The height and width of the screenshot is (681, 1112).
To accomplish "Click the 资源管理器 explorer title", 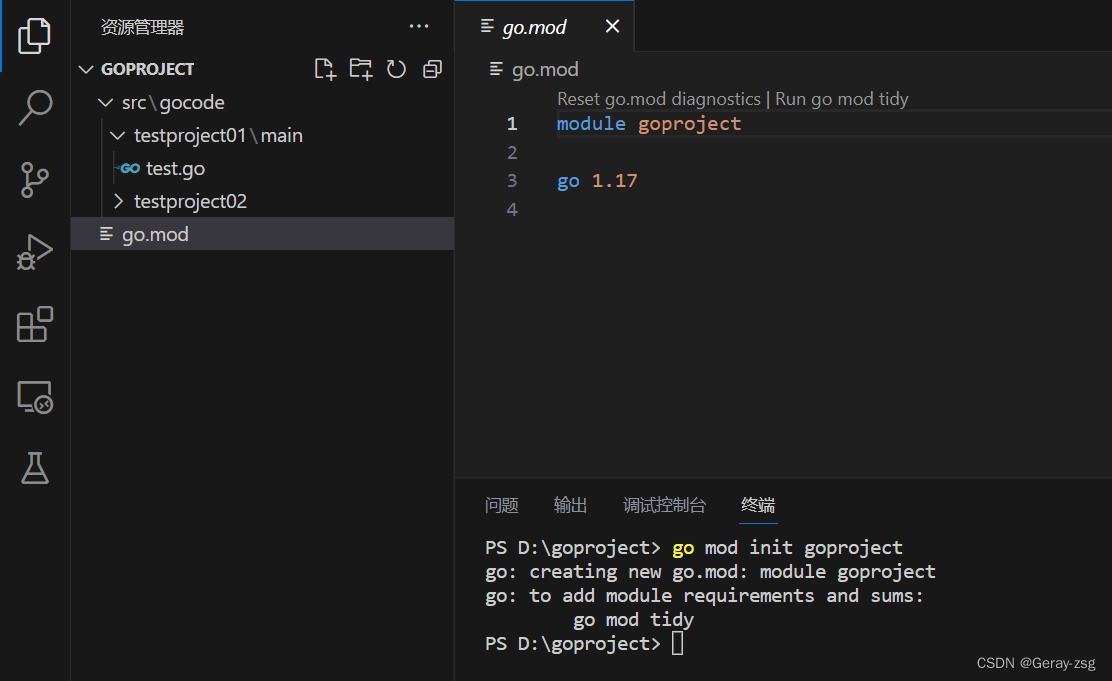I will point(143,27).
